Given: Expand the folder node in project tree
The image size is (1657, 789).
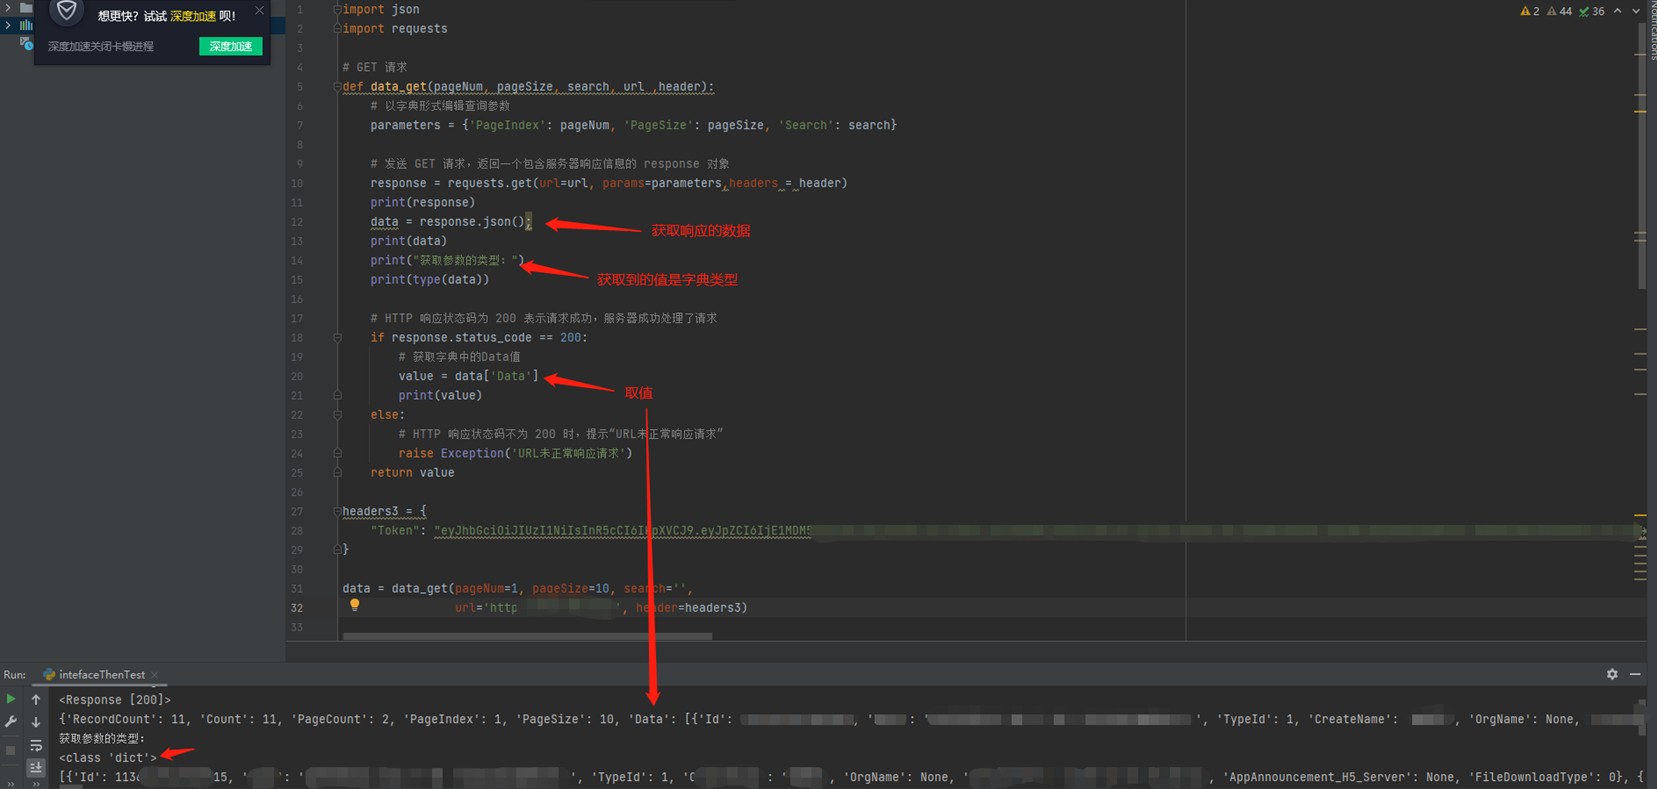Looking at the screenshot, I should coord(9,7).
